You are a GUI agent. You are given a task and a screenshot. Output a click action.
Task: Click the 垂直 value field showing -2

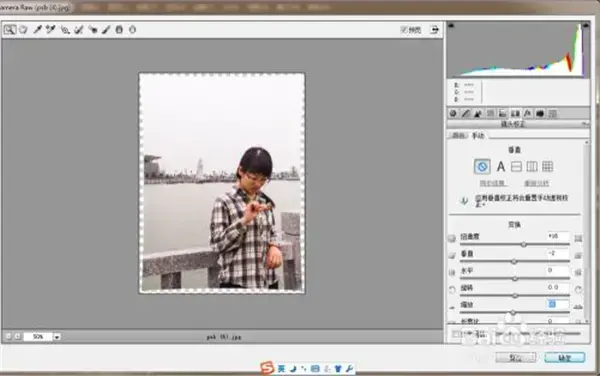[558, 253]
